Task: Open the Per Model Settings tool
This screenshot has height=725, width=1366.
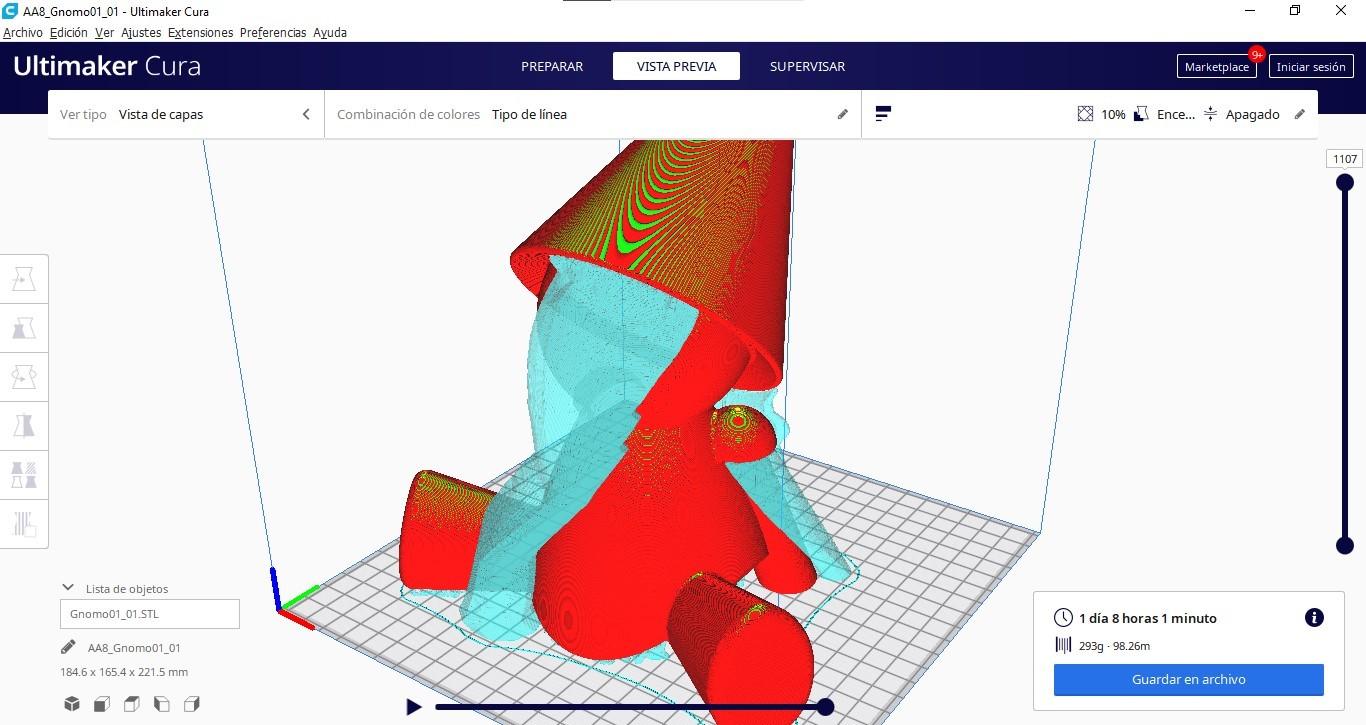Action: [24, 474]
